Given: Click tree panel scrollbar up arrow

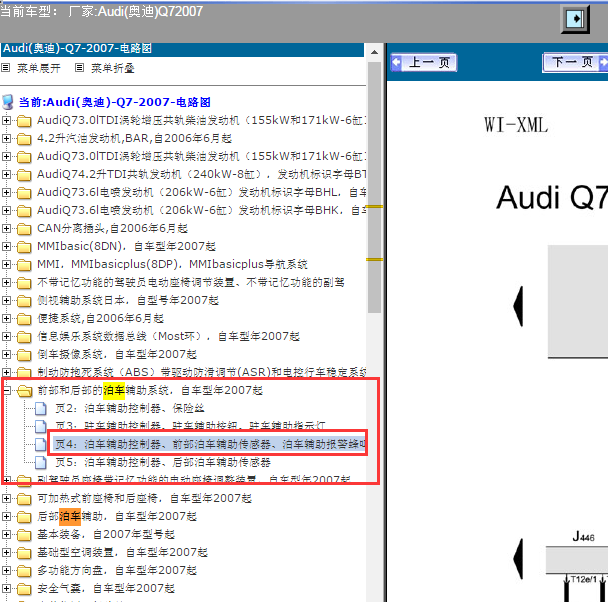Looking at the screenshot, I should [x=374, y=52].
